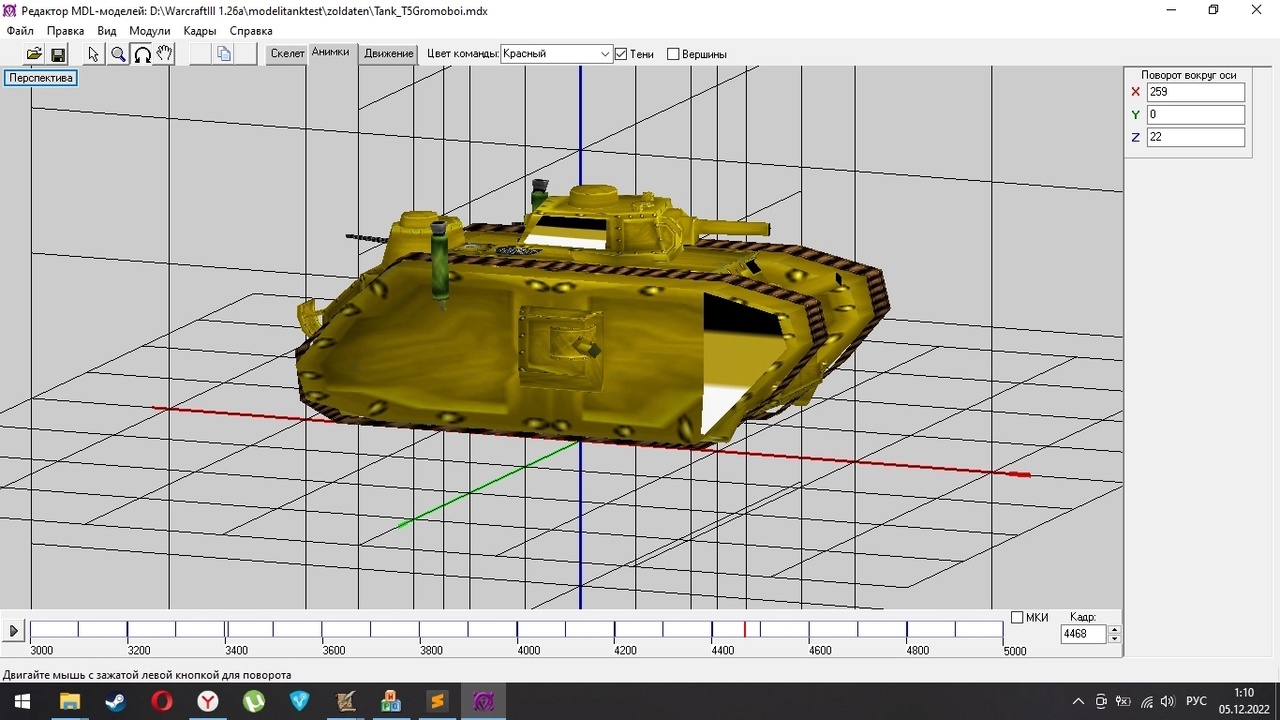Click the Перспектива view button
This screenshot has width=1280, height=720.
coord(41,78)
